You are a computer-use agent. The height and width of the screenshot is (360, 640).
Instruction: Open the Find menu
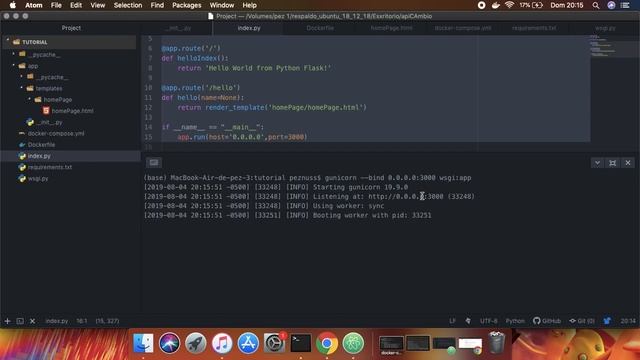coord(157,5)
